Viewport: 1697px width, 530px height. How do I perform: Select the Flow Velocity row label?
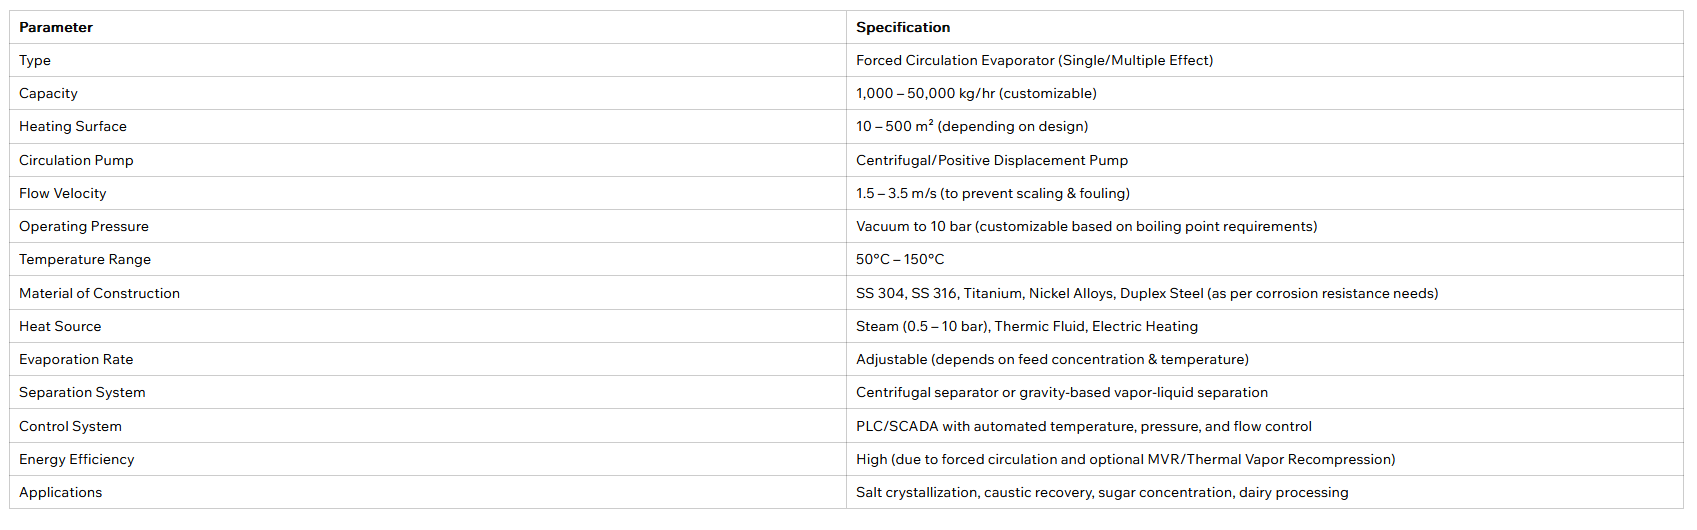(62, 193)
